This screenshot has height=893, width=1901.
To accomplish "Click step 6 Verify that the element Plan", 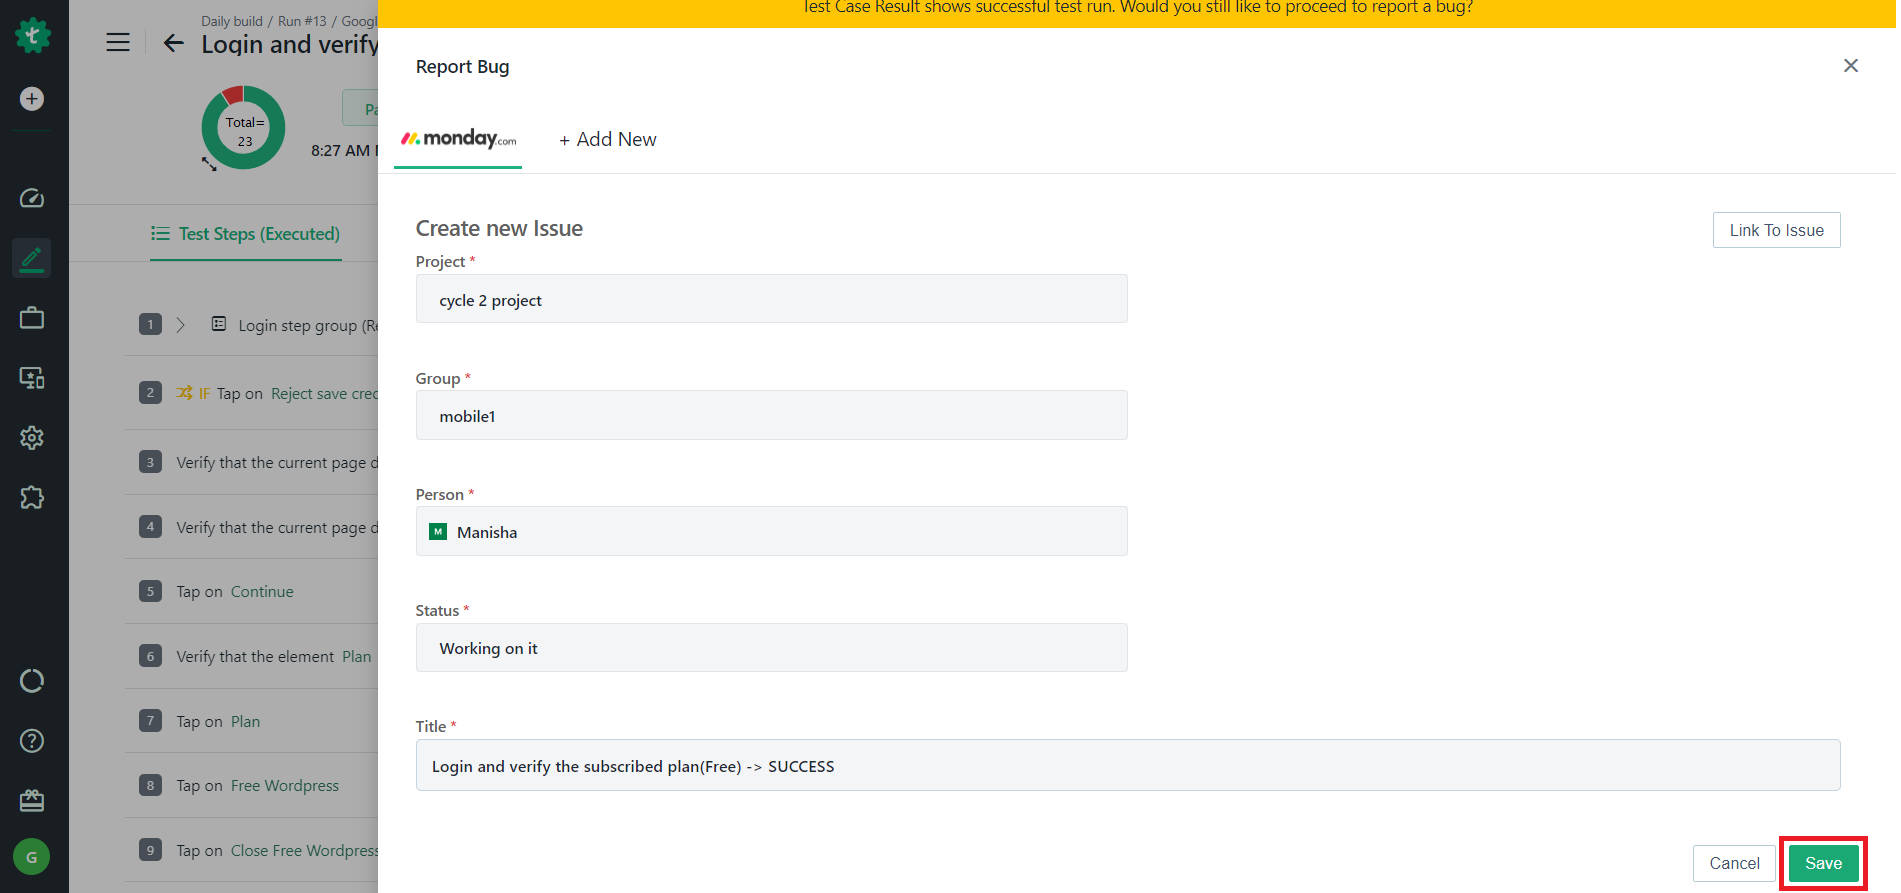I will coord(274,657).
